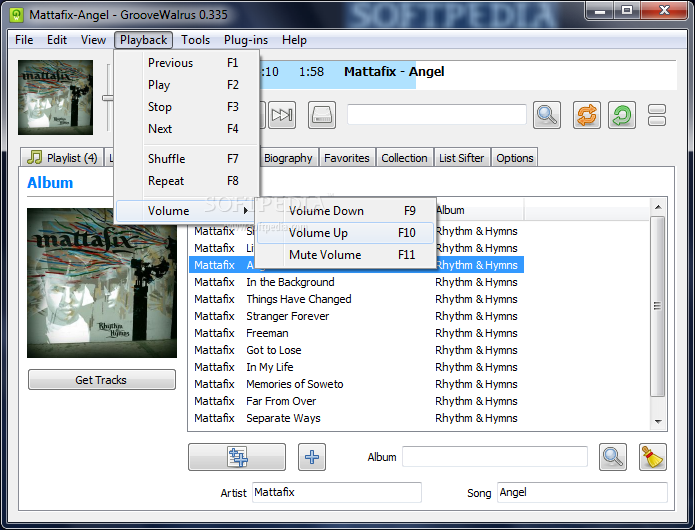This screenshot has height=530, width=695.
Task: Select the track "Far From Over"
Action: (x=356, y=401)
